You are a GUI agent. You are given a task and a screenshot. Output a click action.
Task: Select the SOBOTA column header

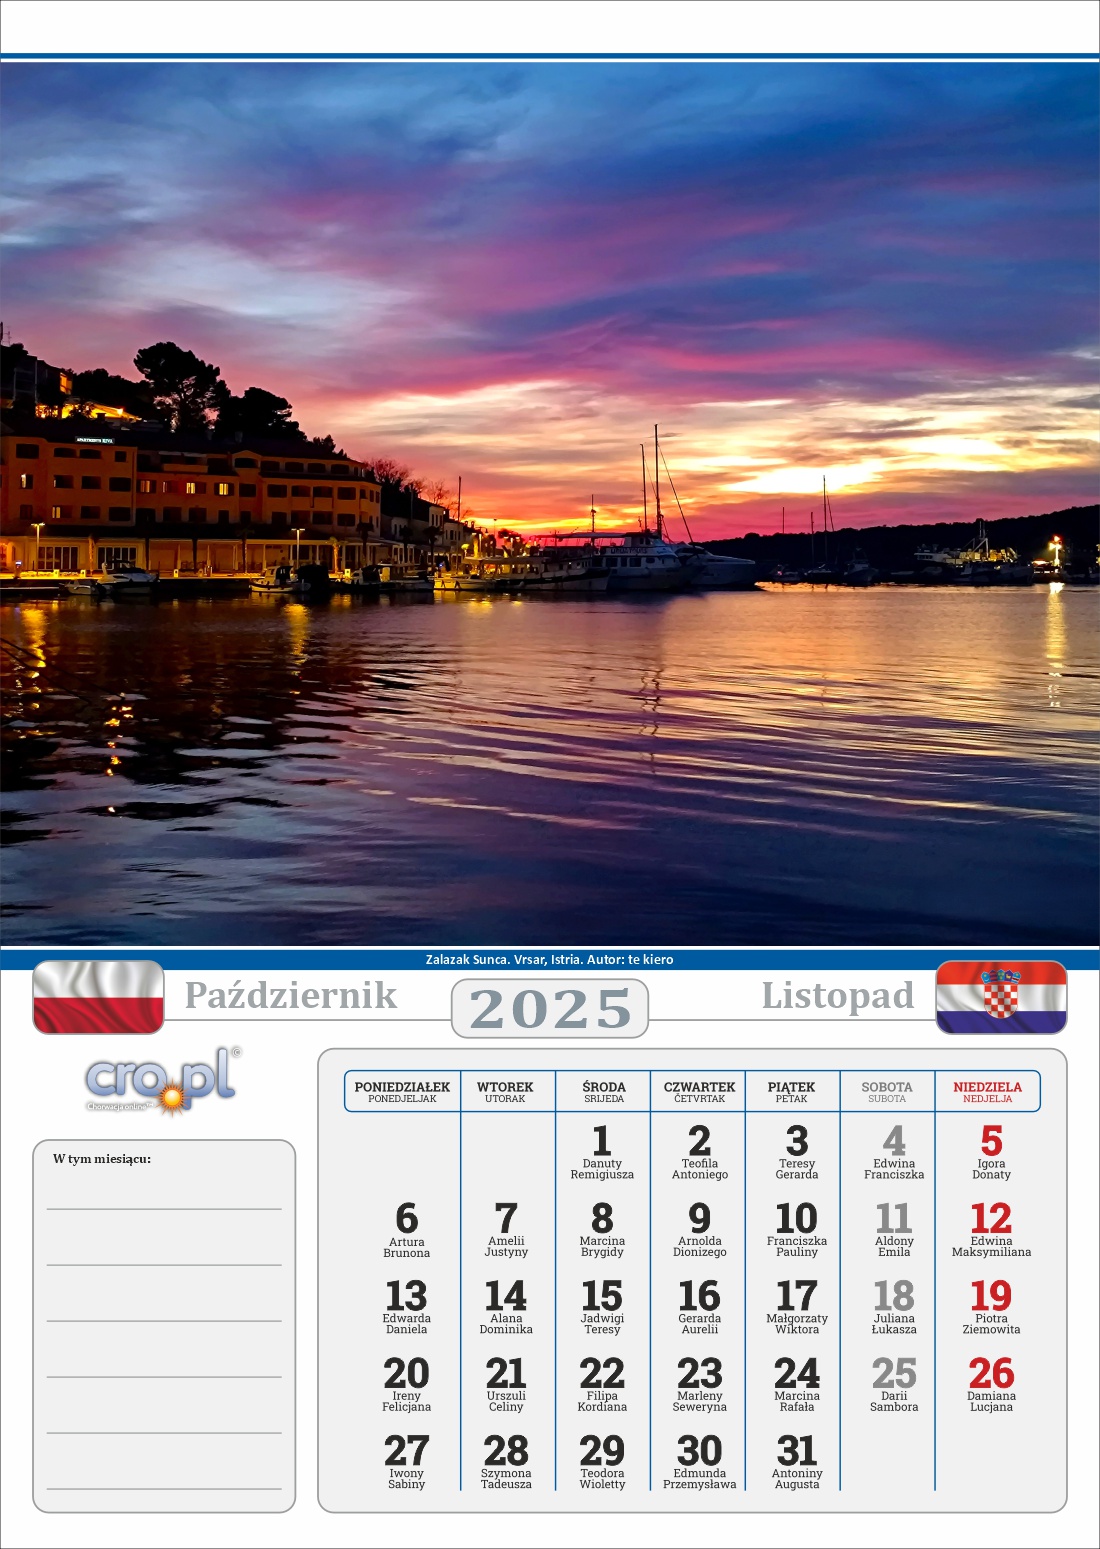click(887, 1091)
